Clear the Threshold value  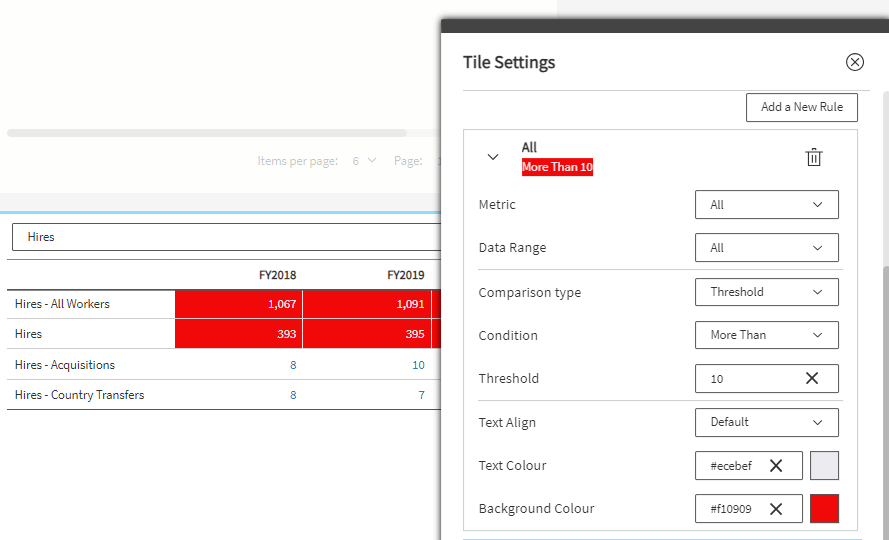pyautogui.click(x=812, y=379)
